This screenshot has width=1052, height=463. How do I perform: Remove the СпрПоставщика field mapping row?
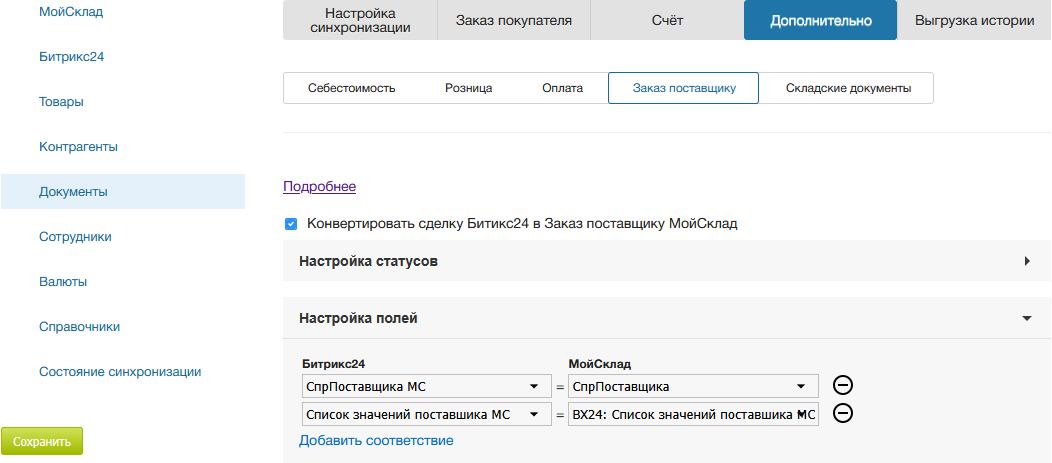(x=843, y=386)
